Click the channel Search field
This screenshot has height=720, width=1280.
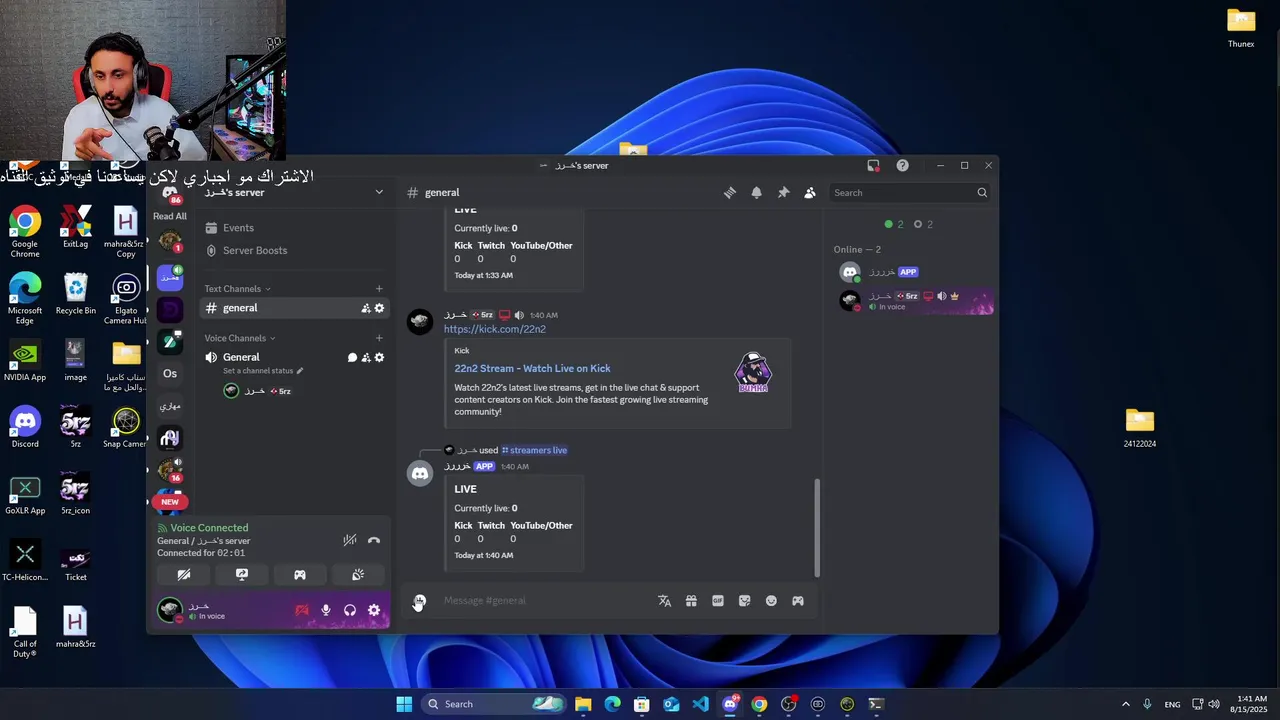910,193
